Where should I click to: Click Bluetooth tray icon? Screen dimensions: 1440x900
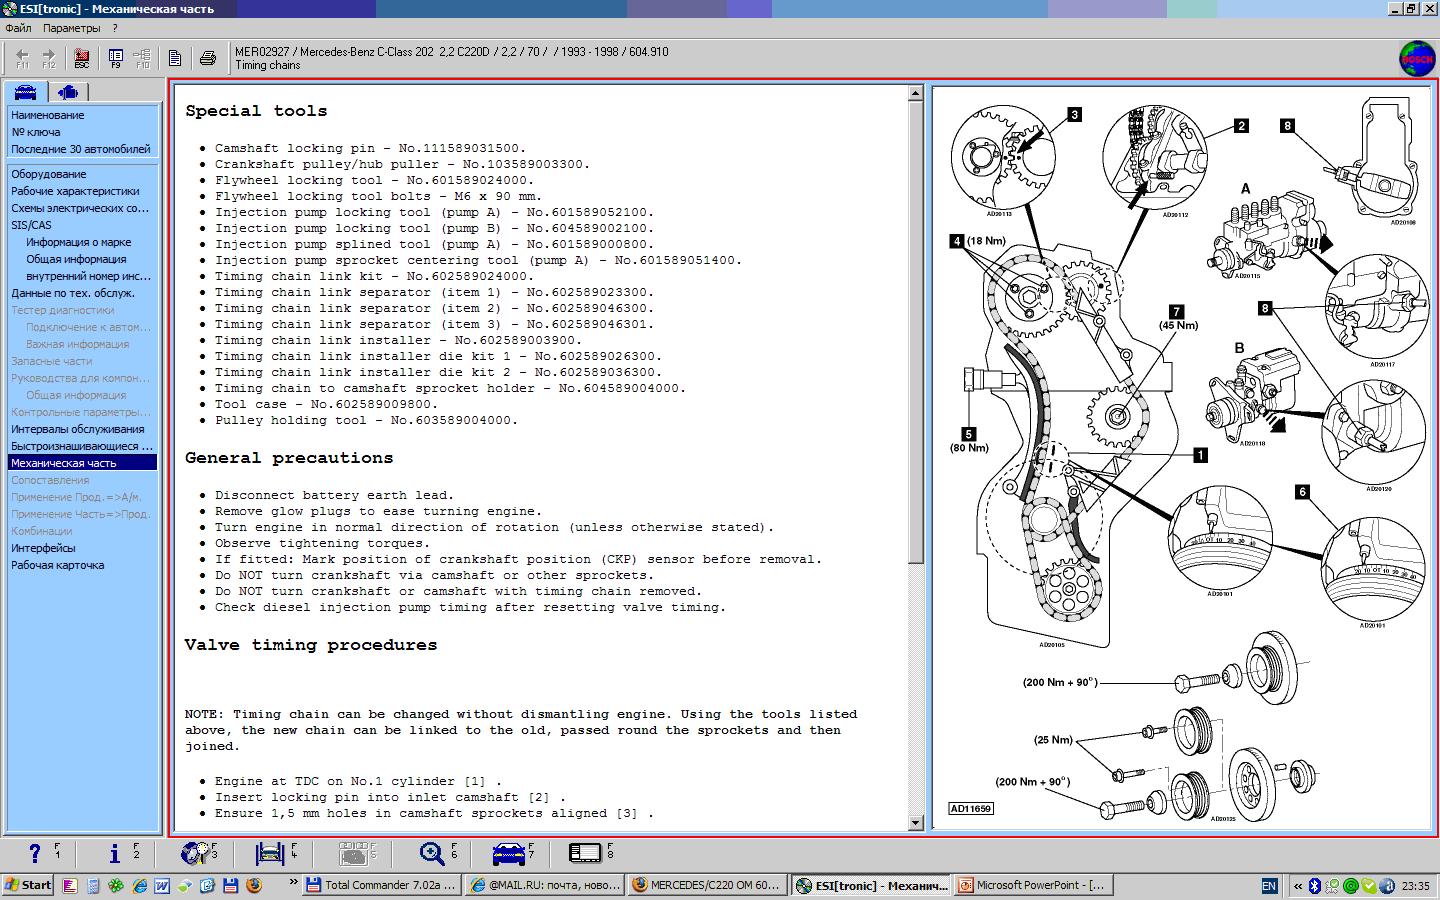pos(1316,886)
